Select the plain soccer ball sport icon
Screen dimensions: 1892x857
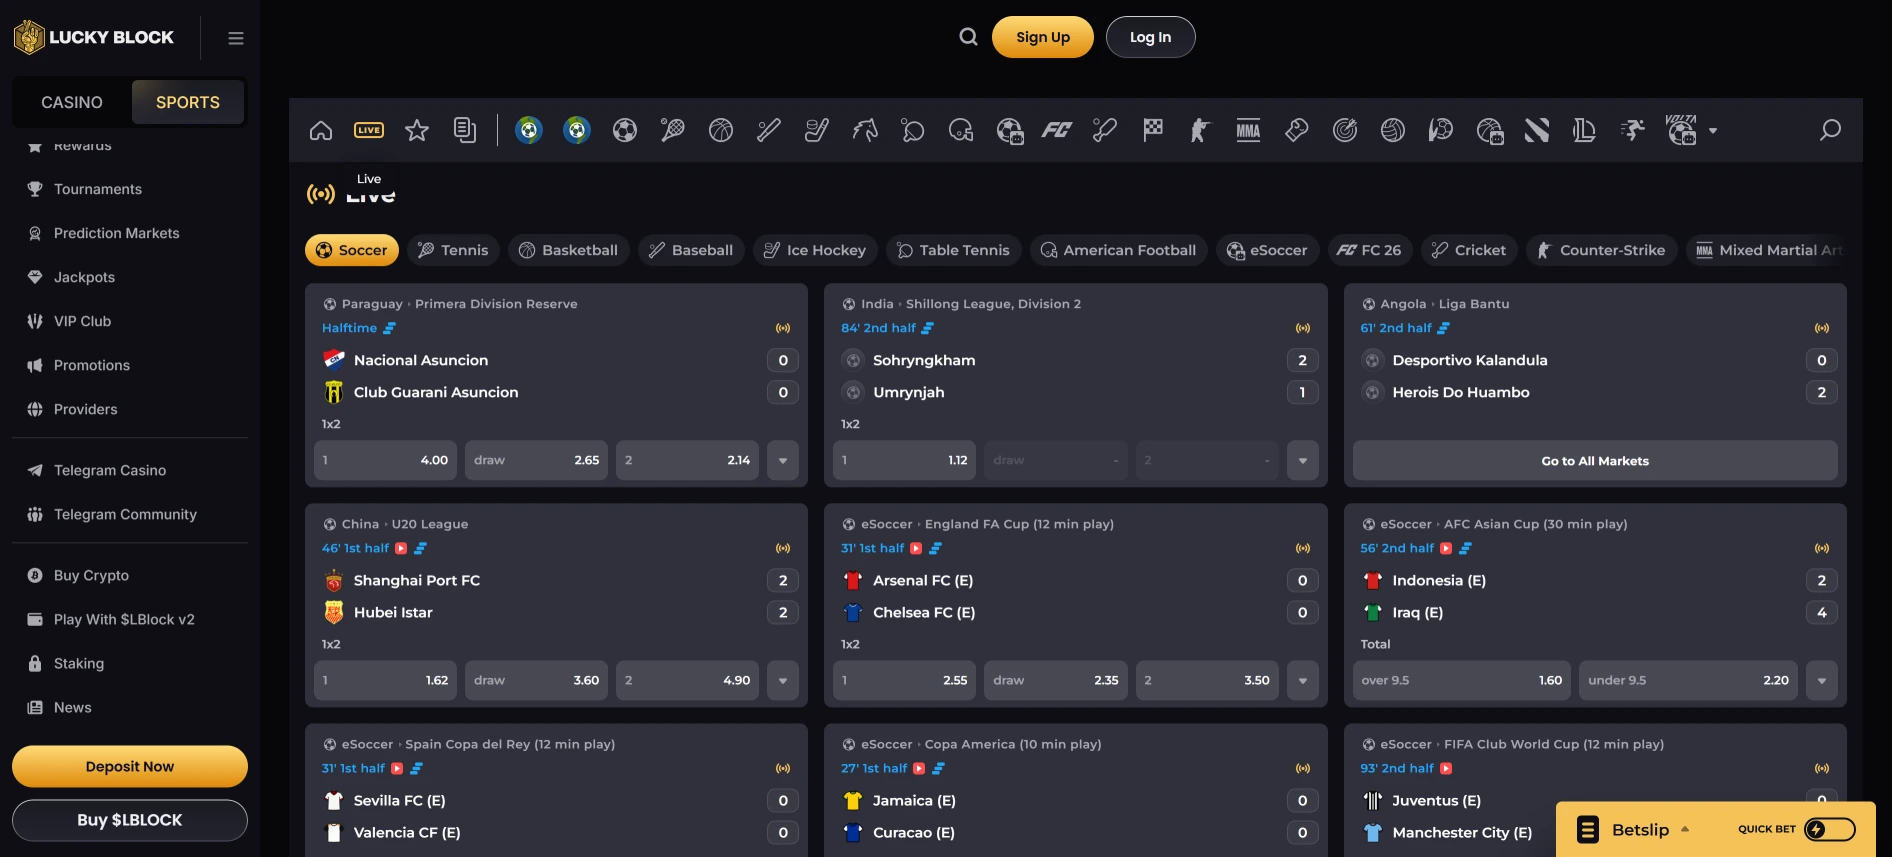[x=625, y=130]
